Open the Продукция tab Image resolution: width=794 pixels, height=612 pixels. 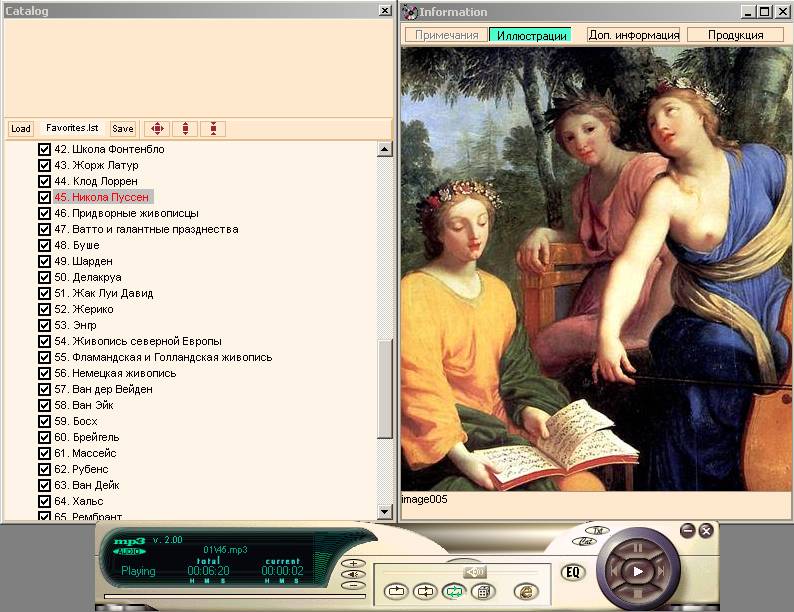tap(735, 35)
